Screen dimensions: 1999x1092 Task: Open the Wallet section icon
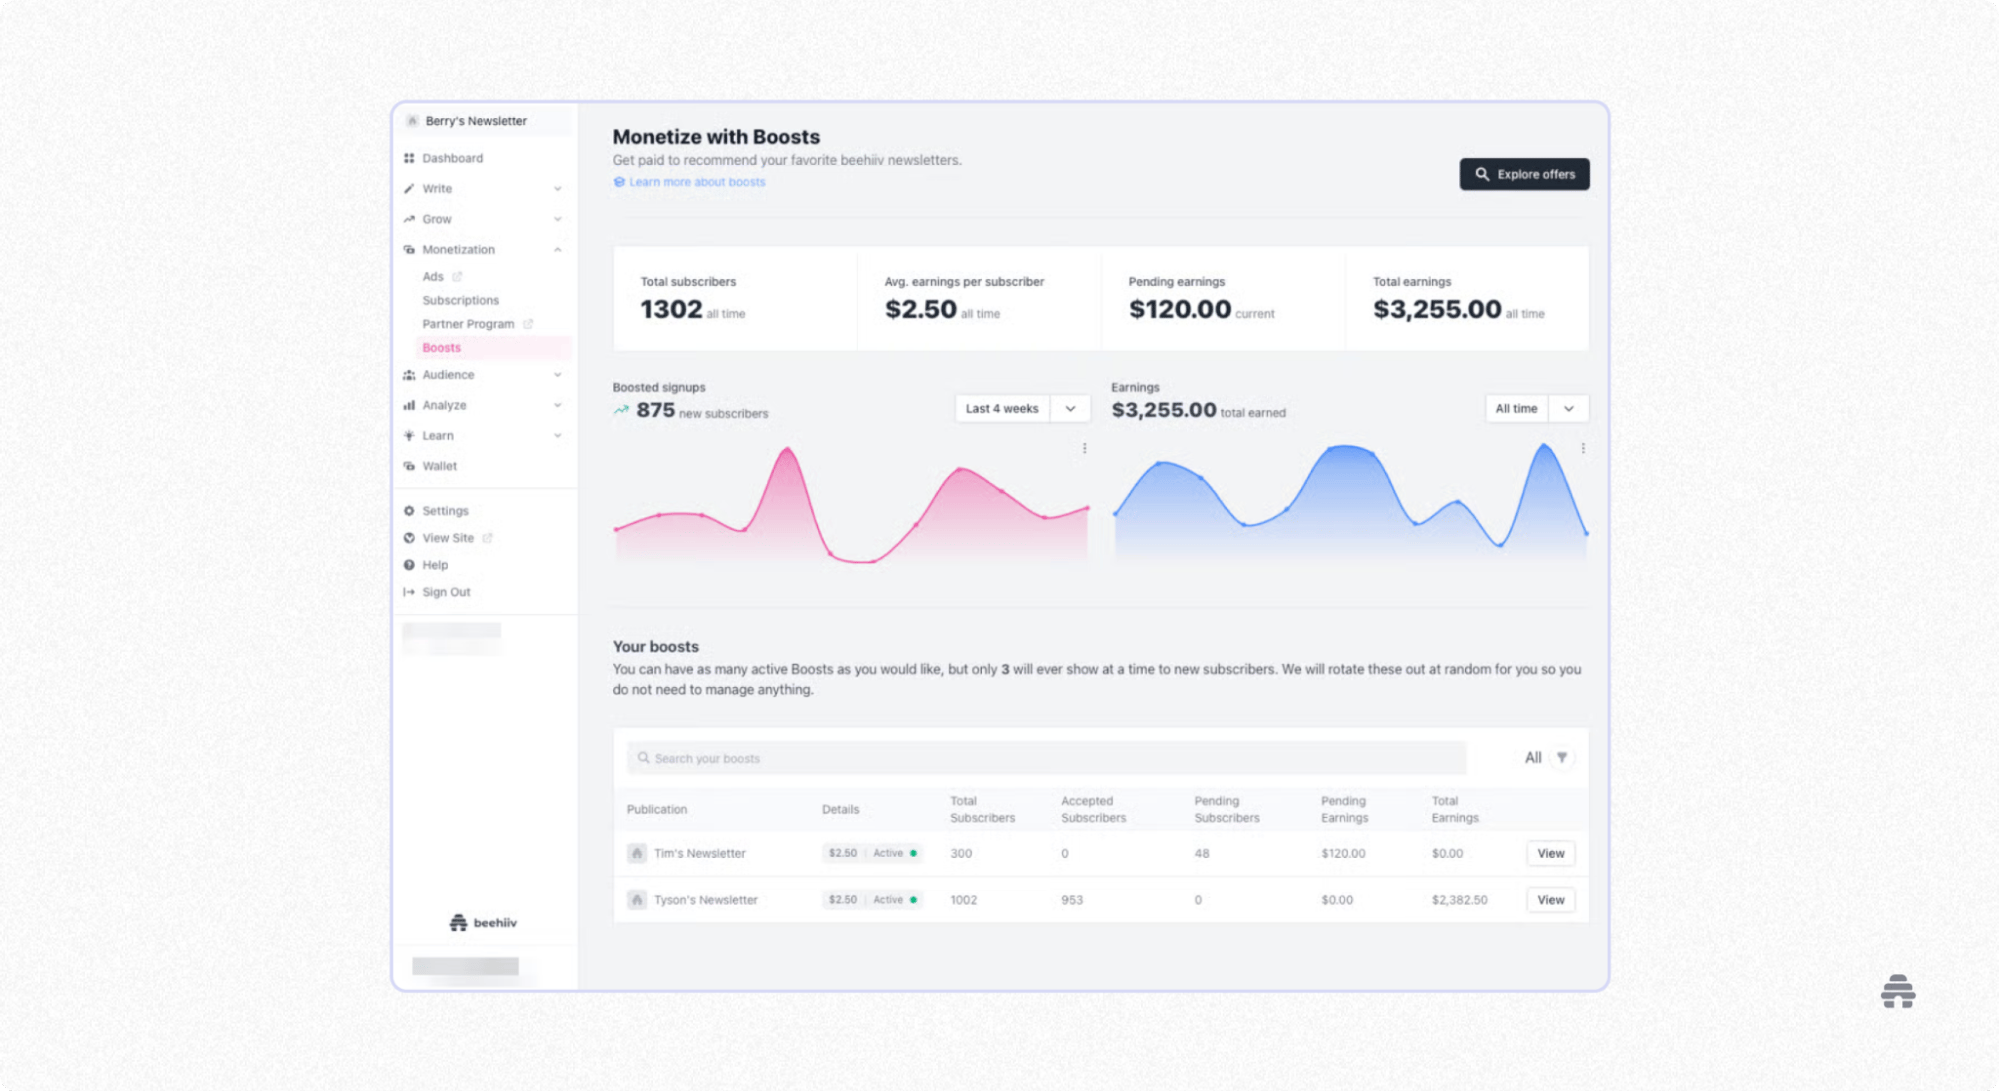409,465
